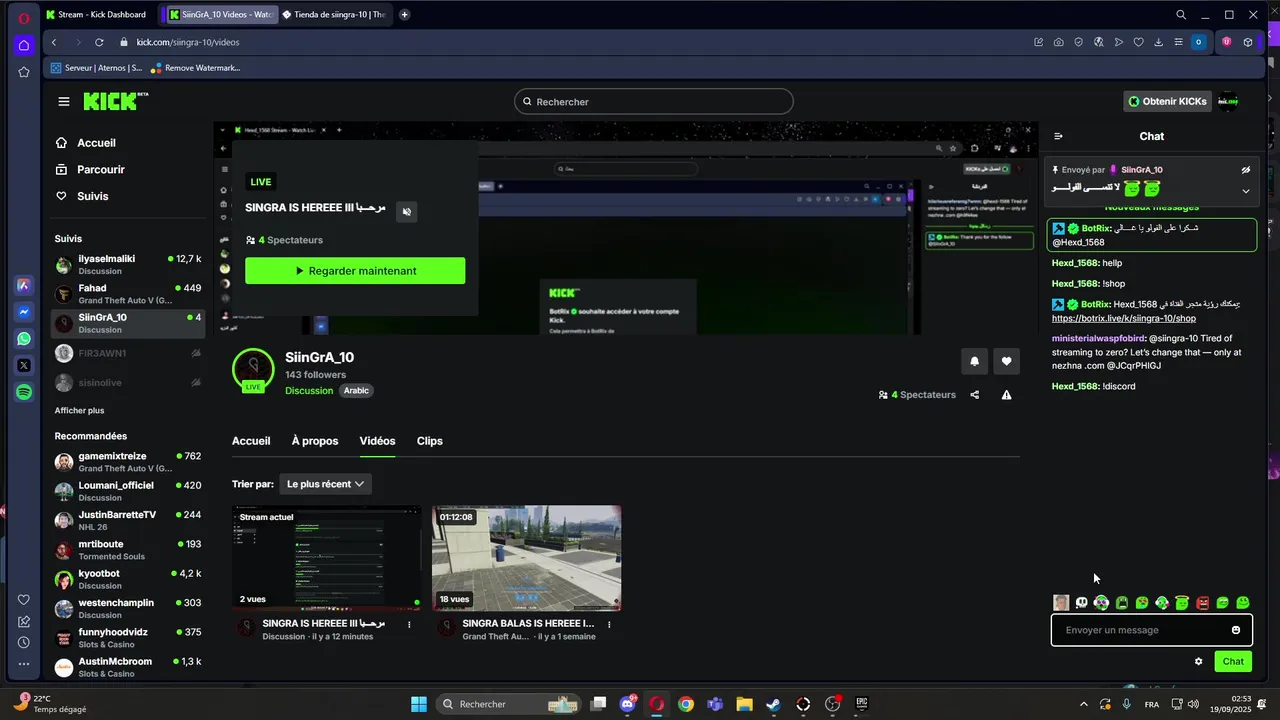Click the KICK logo in header

(116, 101)
